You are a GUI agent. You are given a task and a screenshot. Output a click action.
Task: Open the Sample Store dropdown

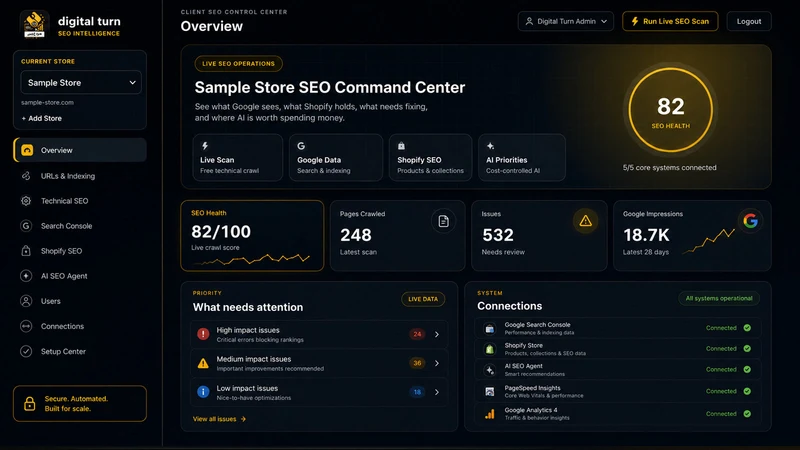pyautogui.click(x=81, y=83)
